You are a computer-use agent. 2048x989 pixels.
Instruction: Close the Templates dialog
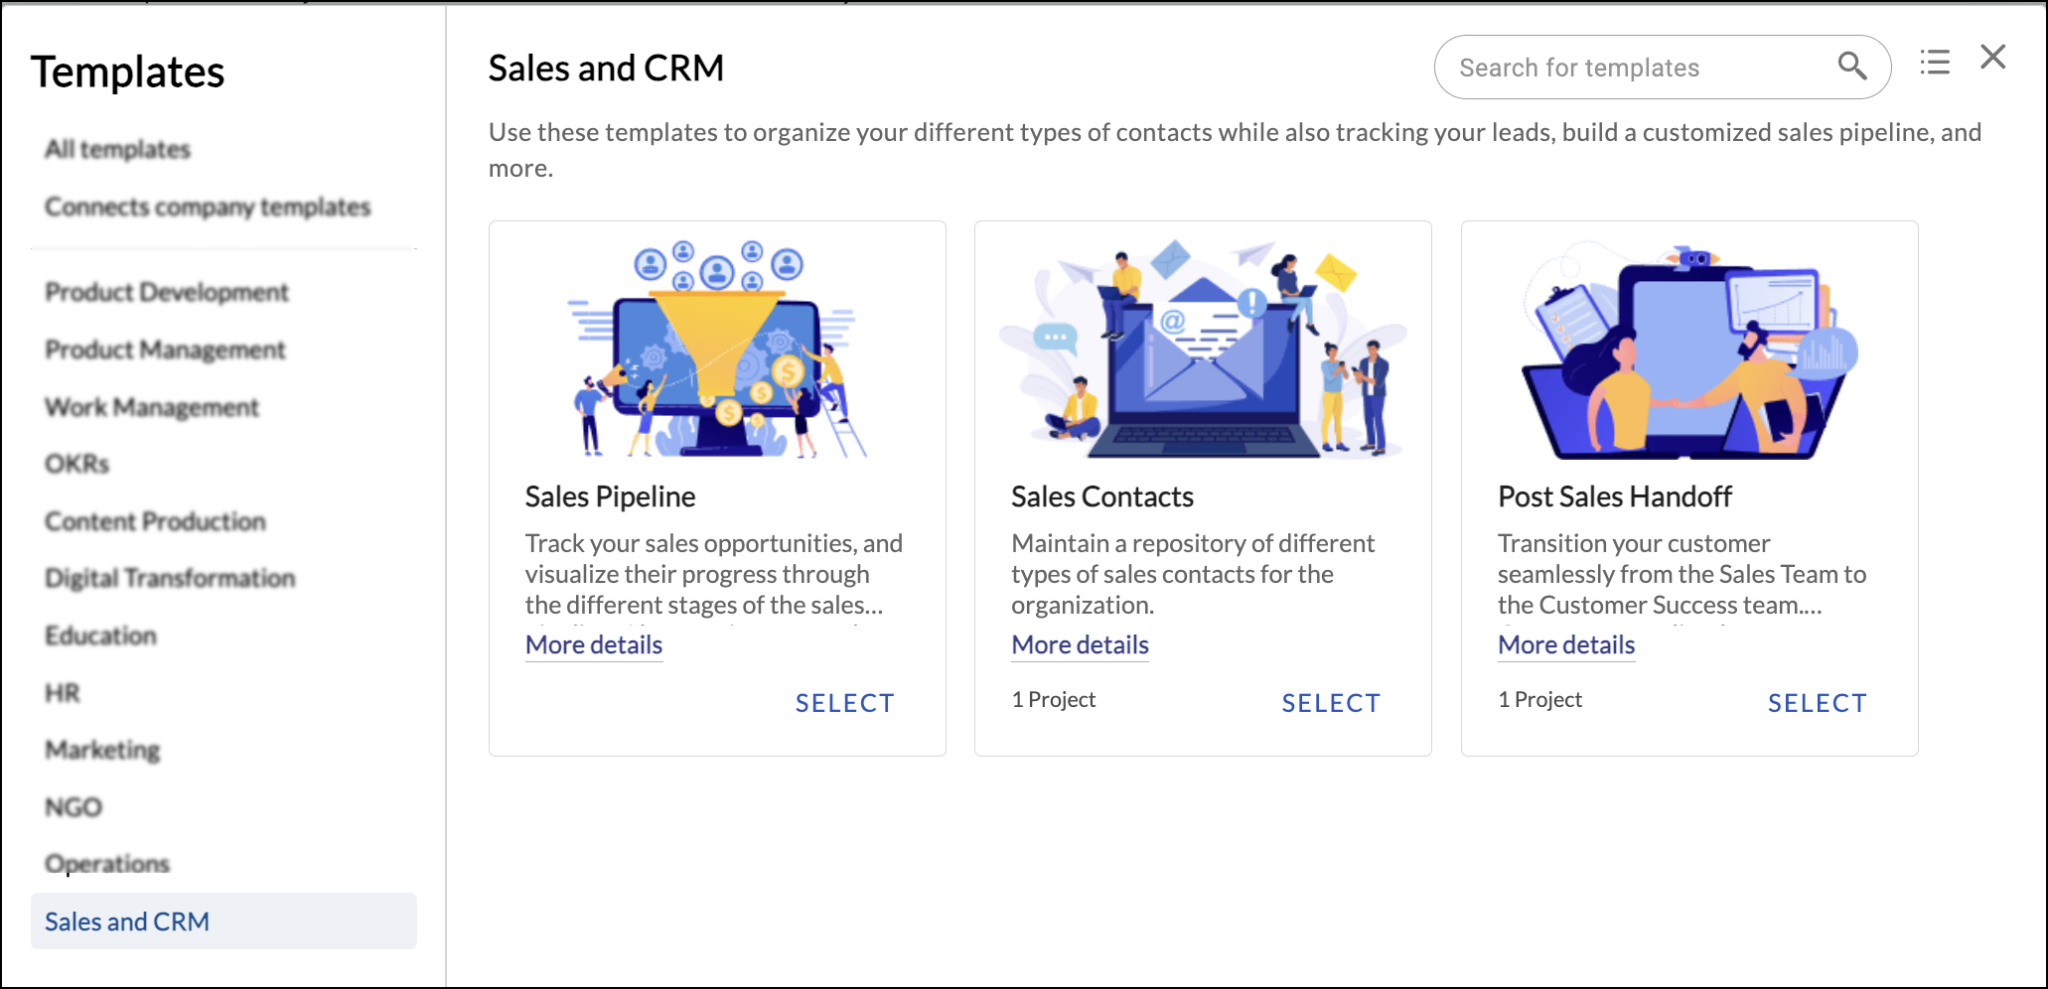coord(1993,57)
